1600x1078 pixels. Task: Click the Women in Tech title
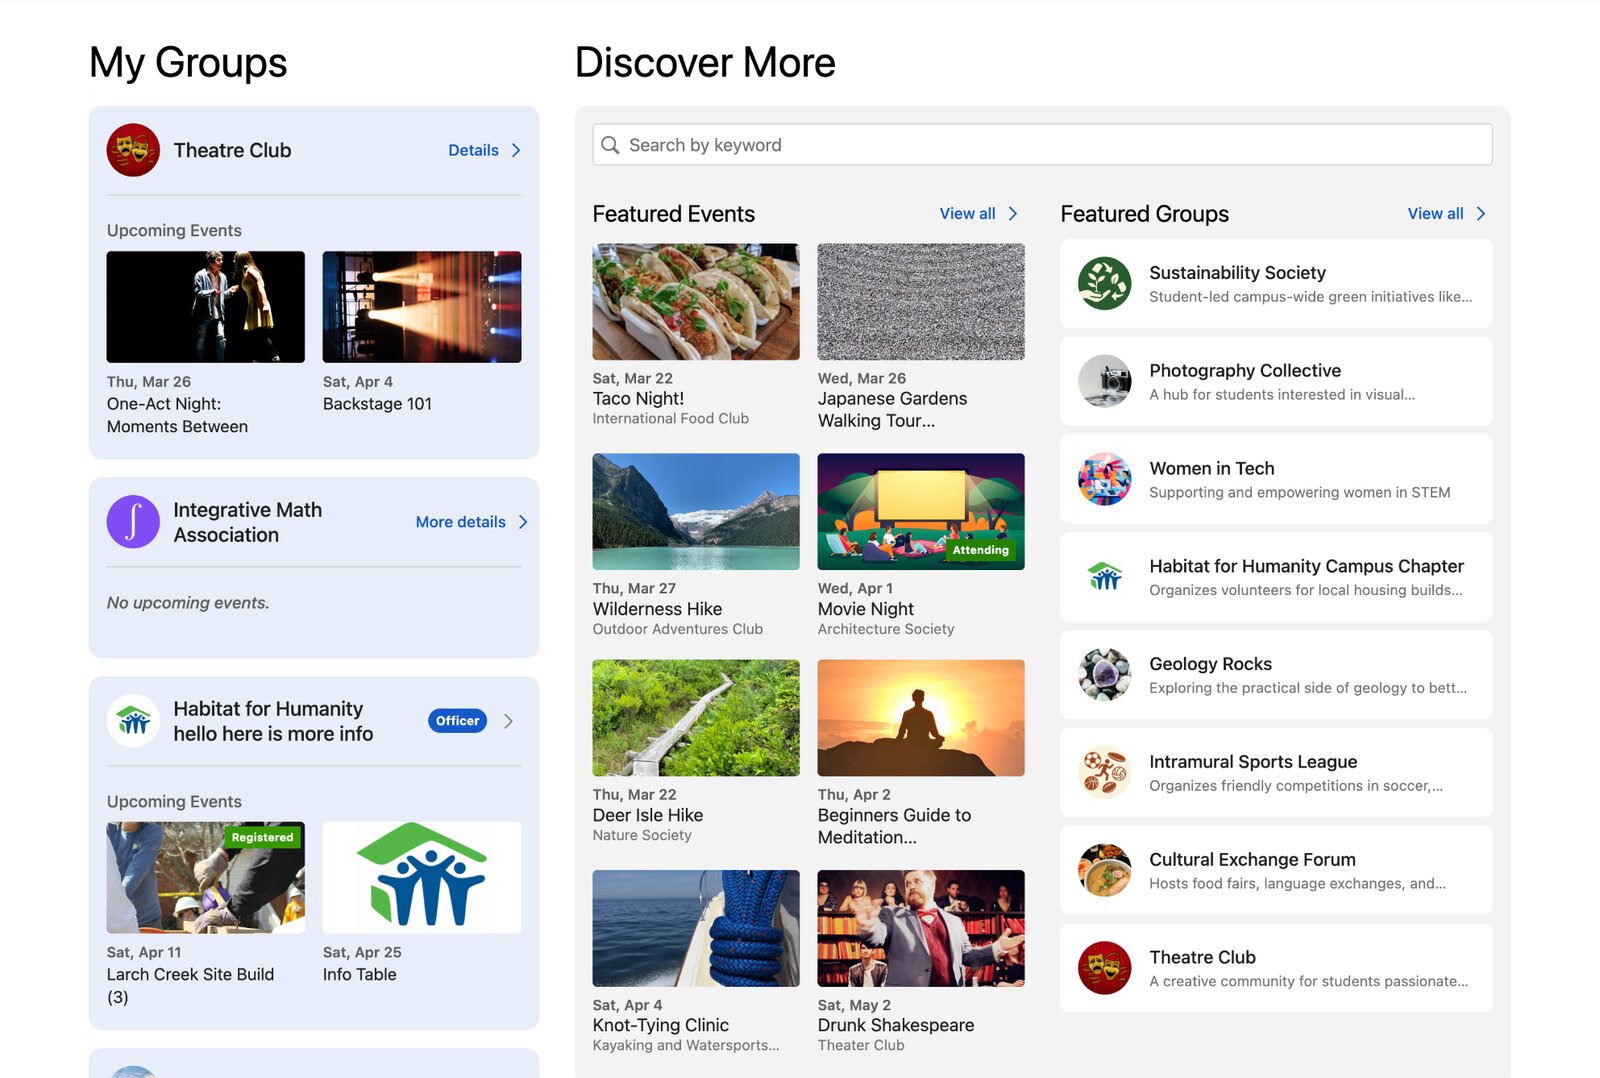pyautogui.click(x=1212, y=469)
